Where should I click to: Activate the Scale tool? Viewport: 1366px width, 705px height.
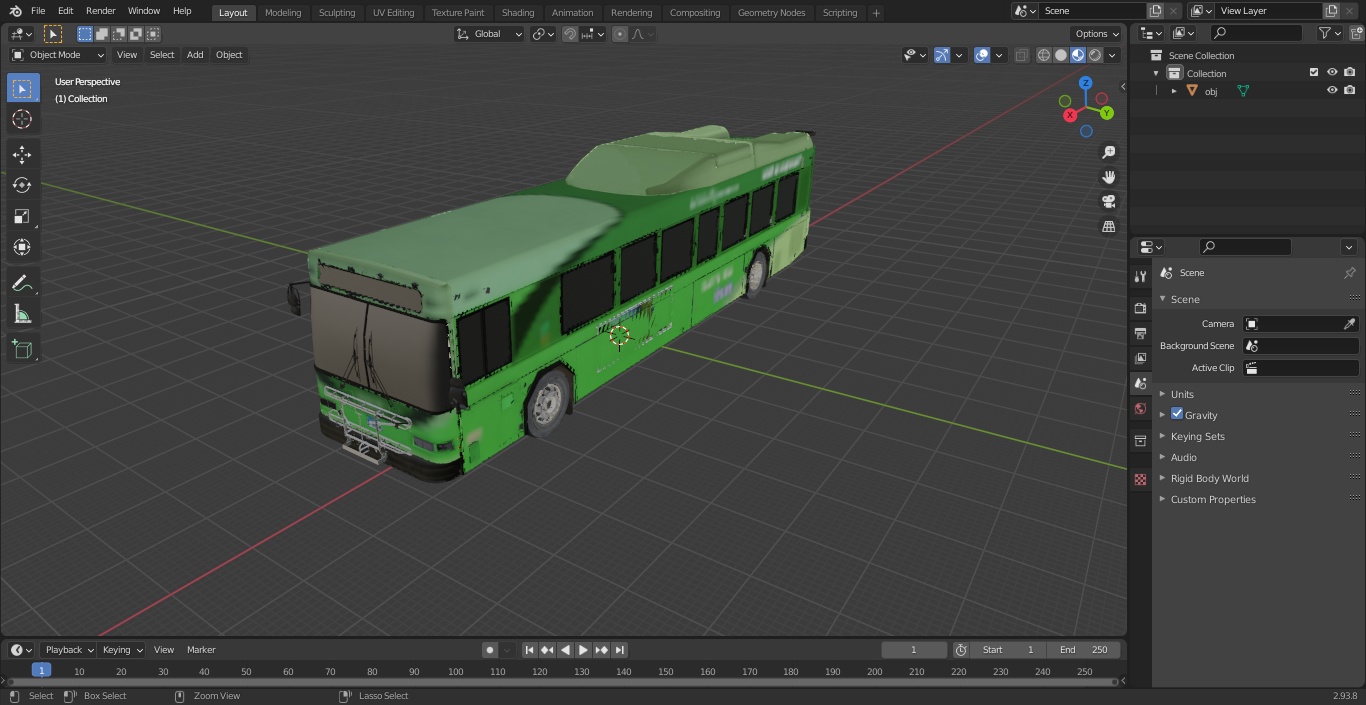[22, 216]
